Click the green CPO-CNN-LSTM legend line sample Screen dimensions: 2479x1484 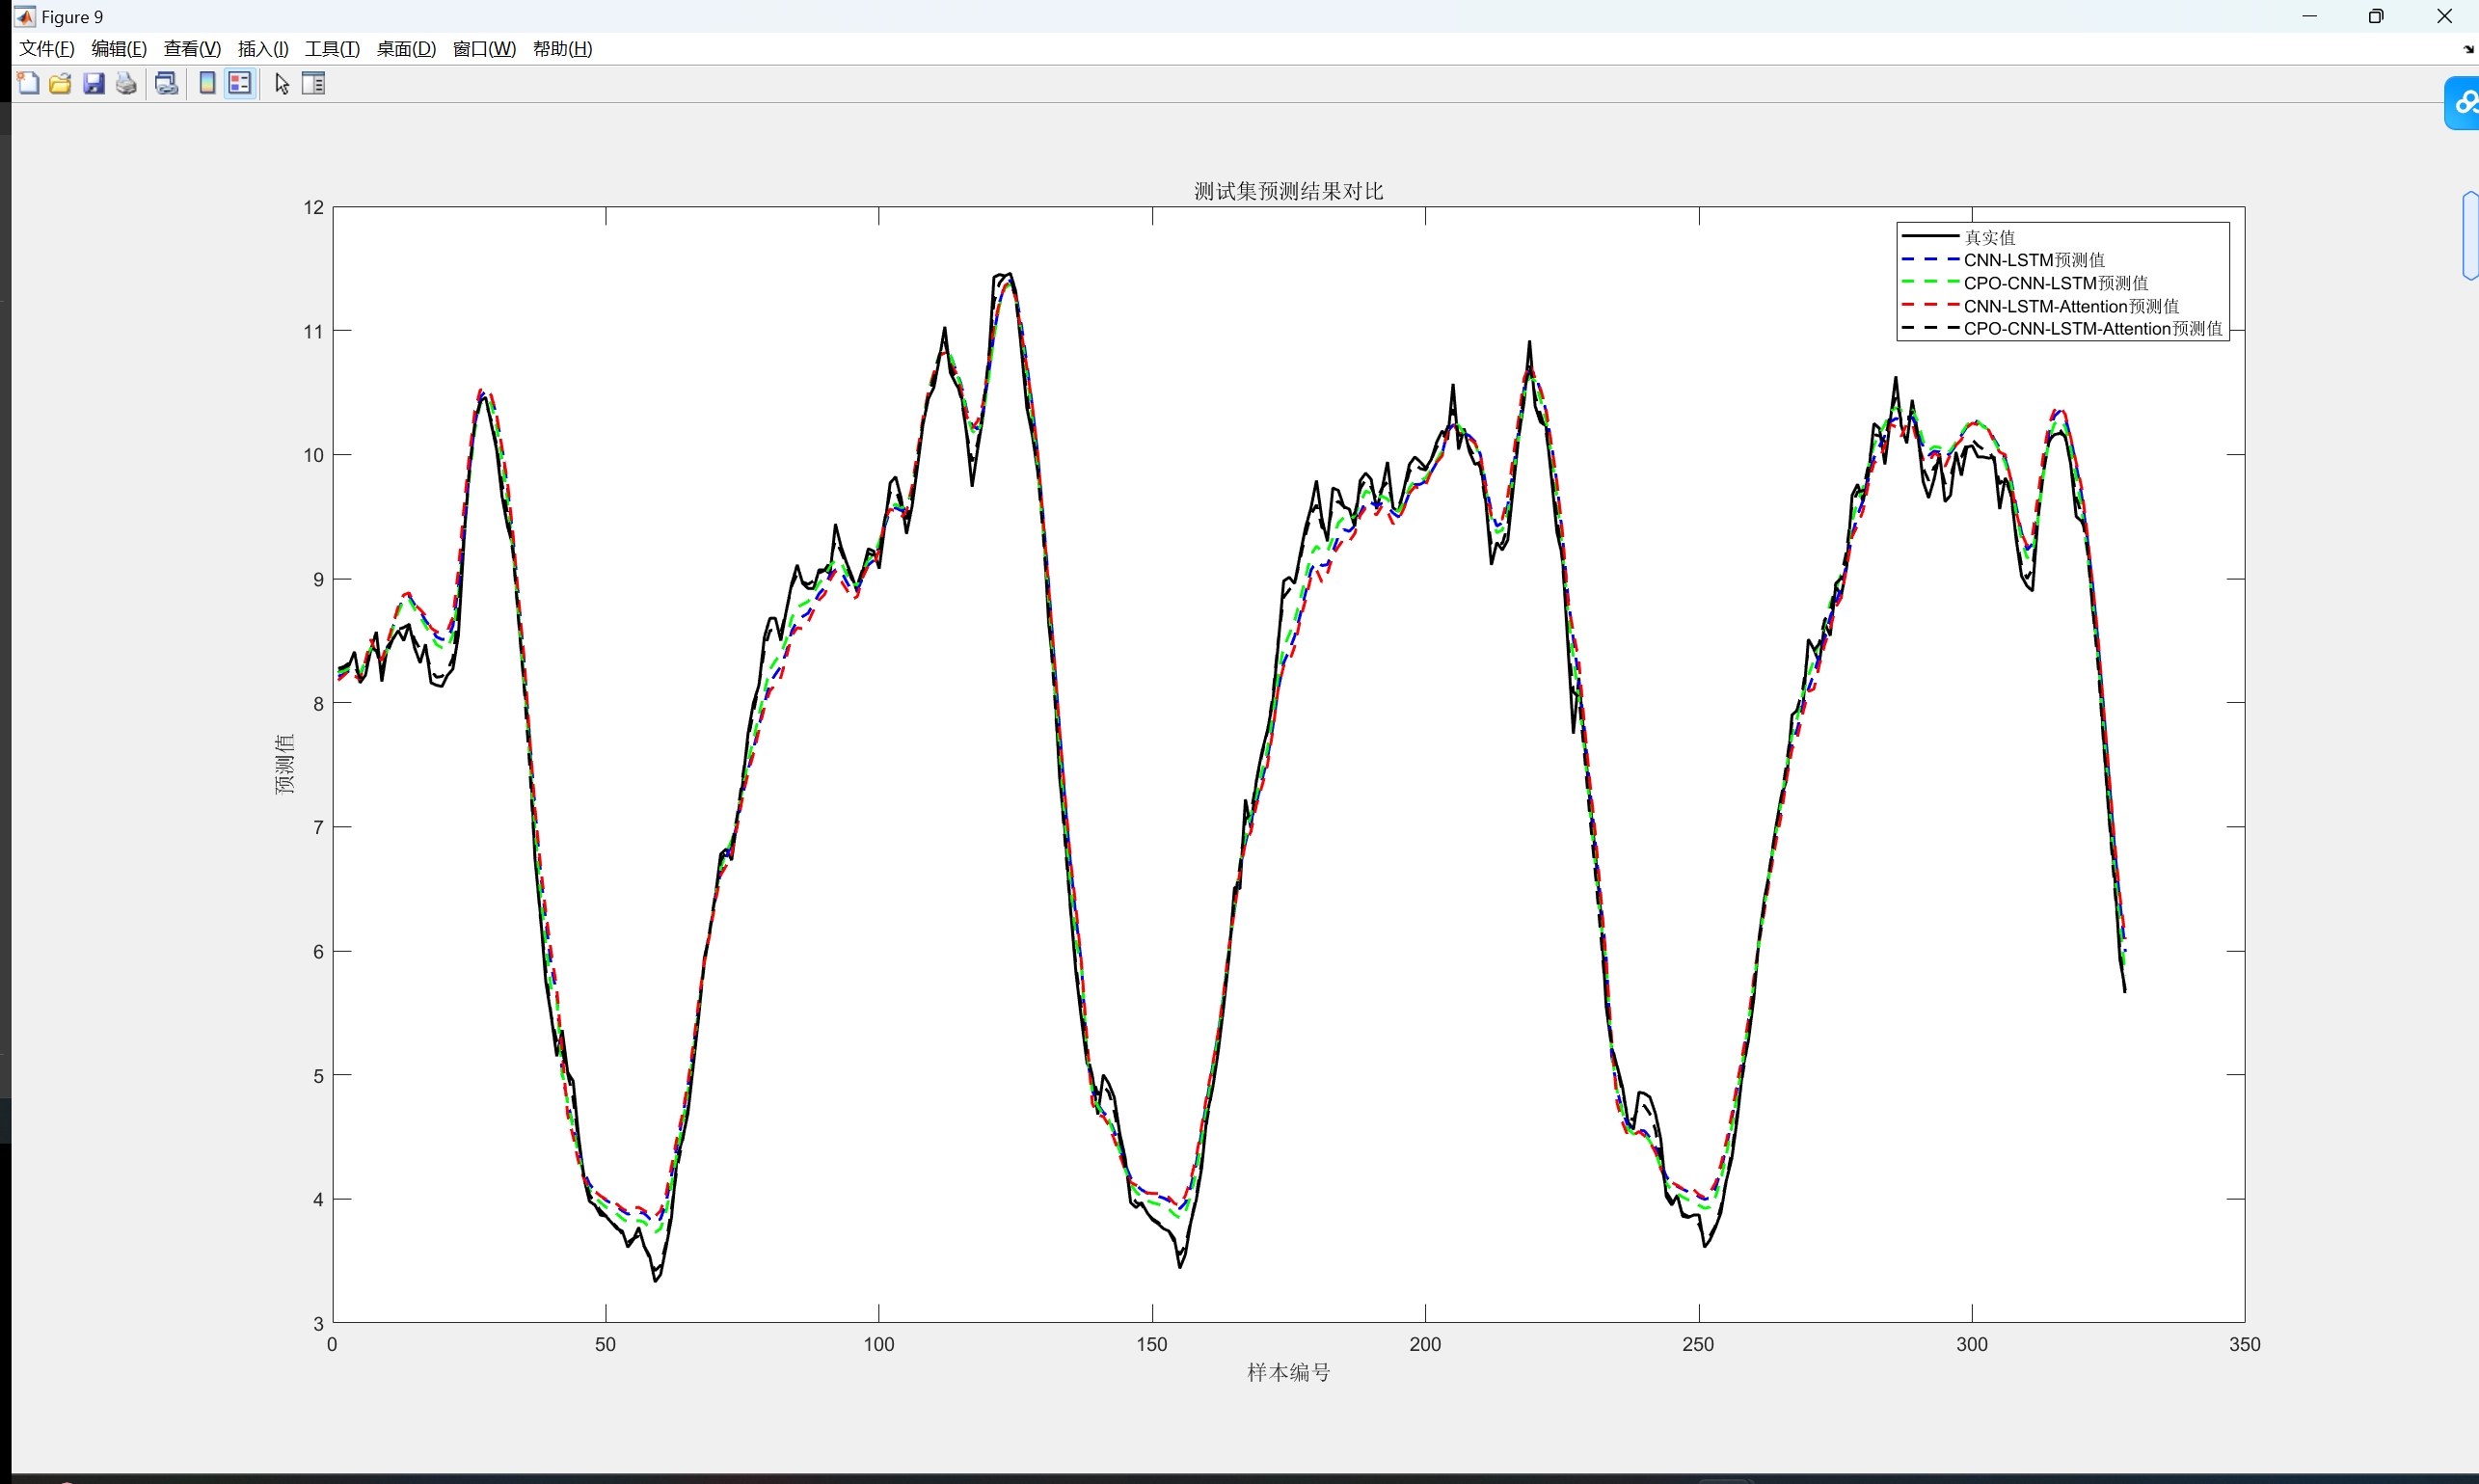point(1929,283)
